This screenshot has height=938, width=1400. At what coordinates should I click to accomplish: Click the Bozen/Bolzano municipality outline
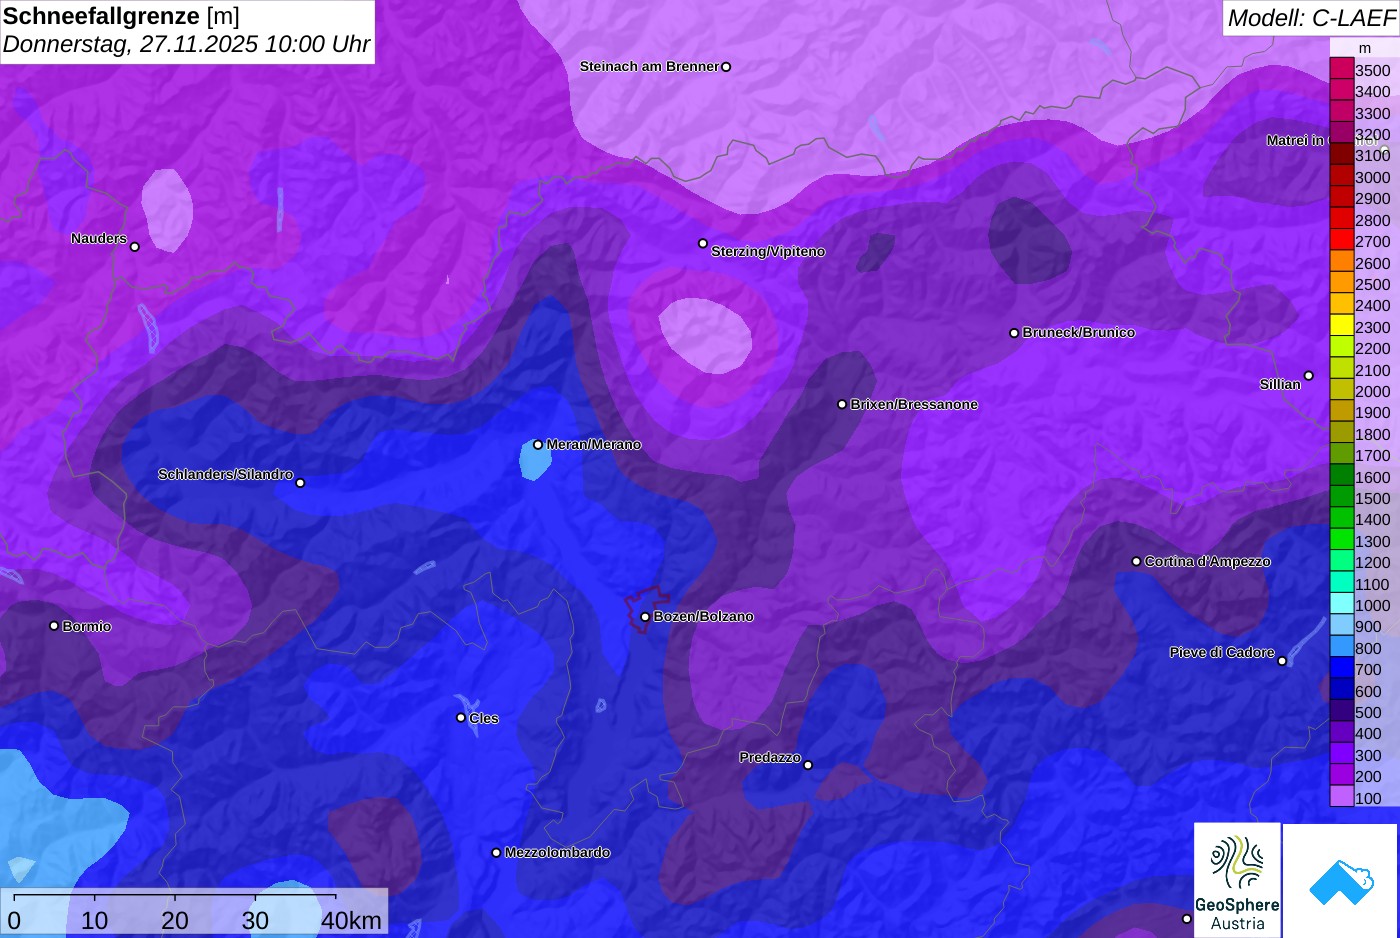[x=645, y=608]
